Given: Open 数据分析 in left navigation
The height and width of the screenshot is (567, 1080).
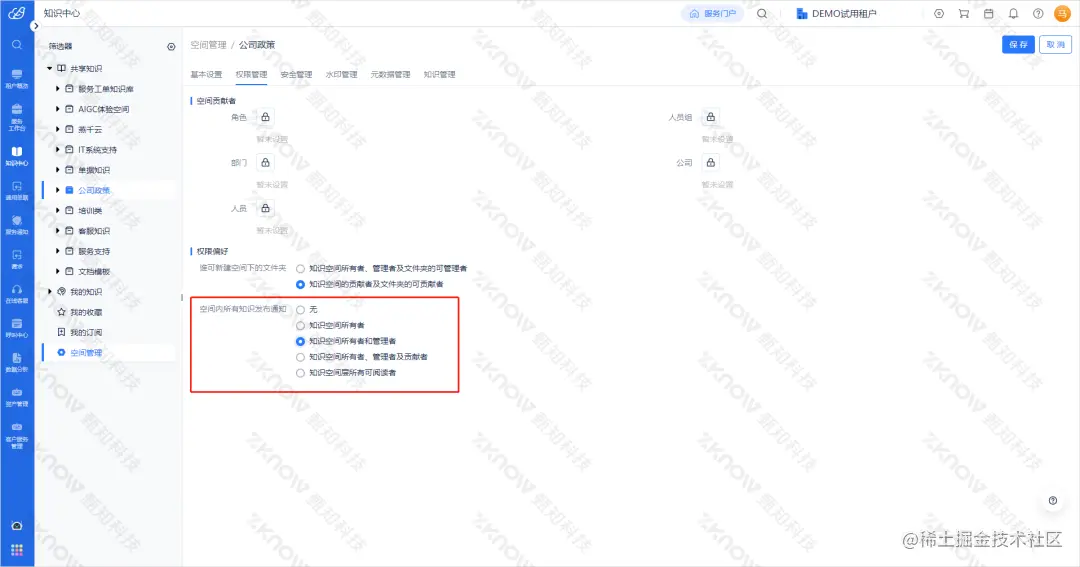Looking at the screenshot, I should [x=17, y=363].
